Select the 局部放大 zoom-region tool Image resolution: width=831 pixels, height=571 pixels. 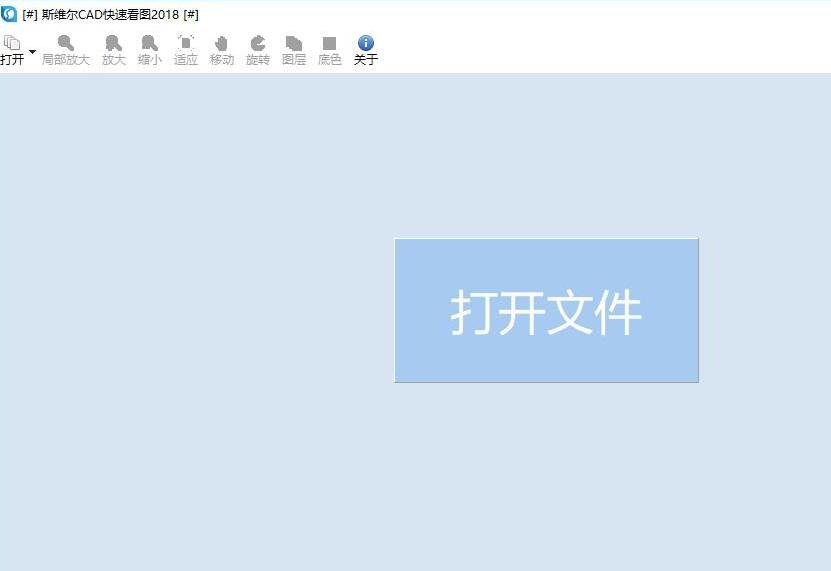(66, 50)
